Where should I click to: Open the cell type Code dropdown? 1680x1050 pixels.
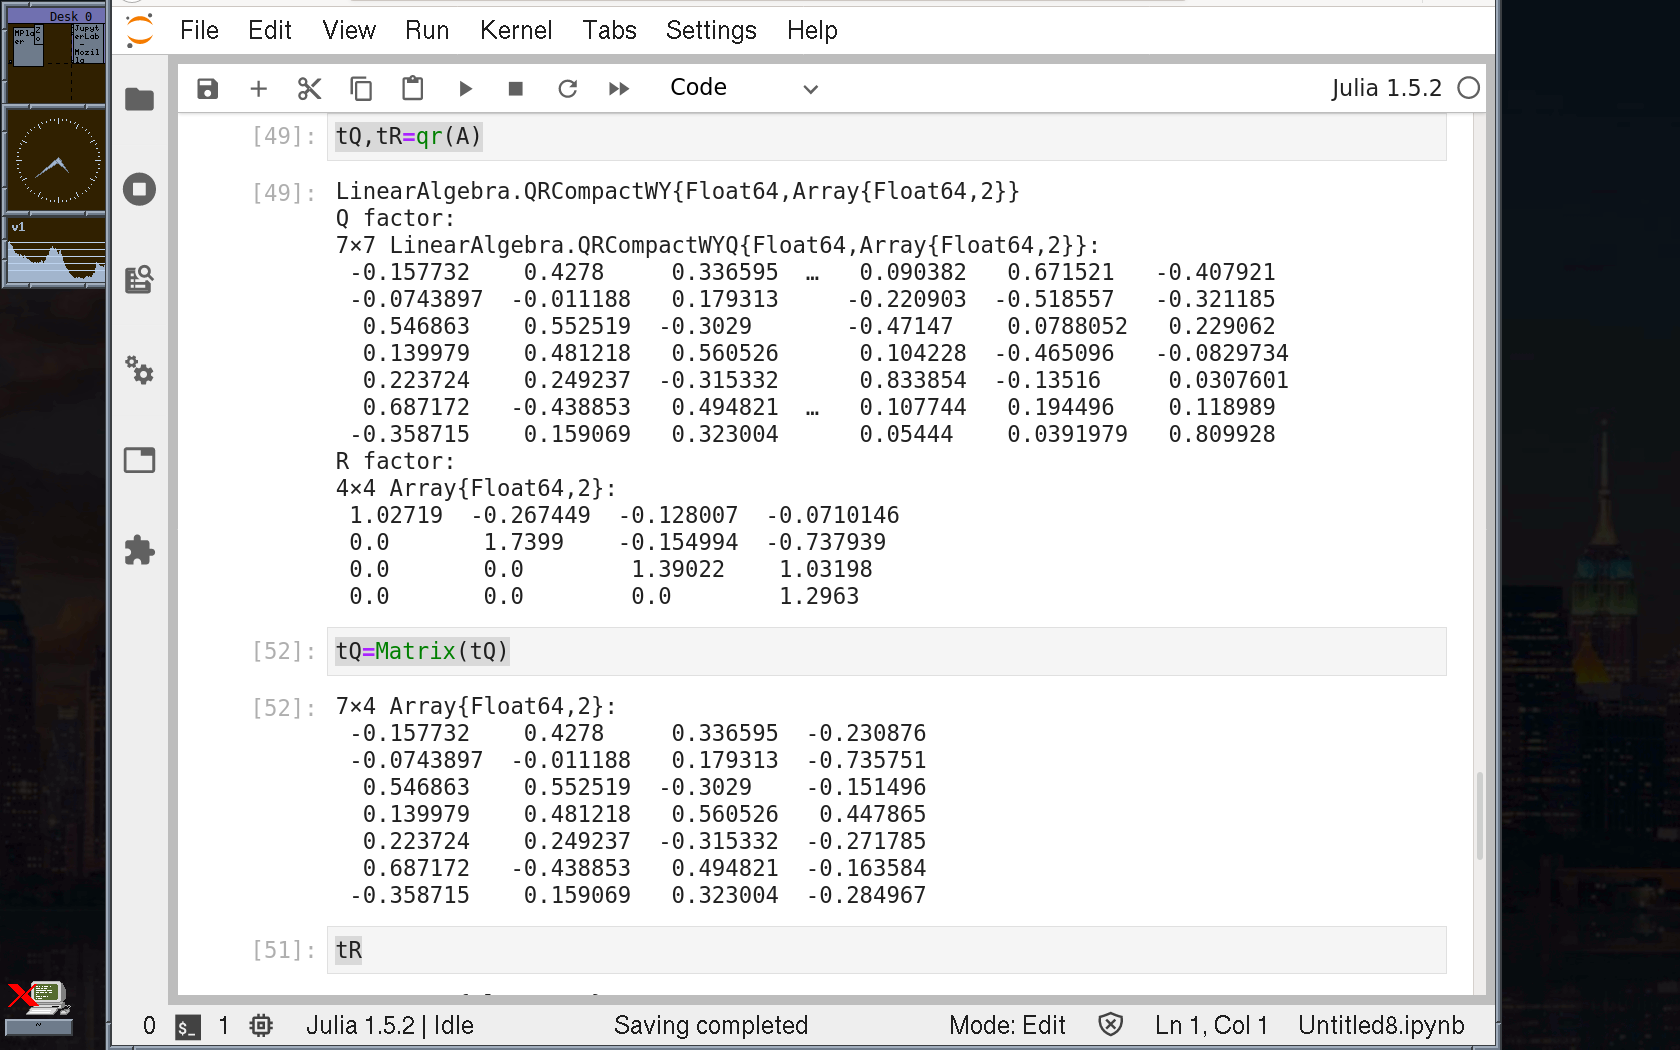pos(743,88)
